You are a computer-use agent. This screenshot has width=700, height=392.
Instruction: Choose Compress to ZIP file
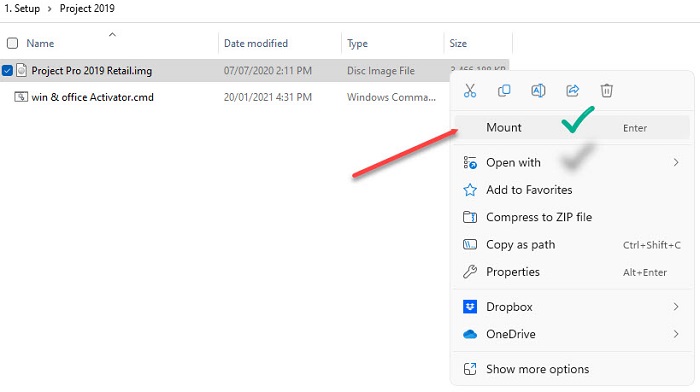pos(572,217)
